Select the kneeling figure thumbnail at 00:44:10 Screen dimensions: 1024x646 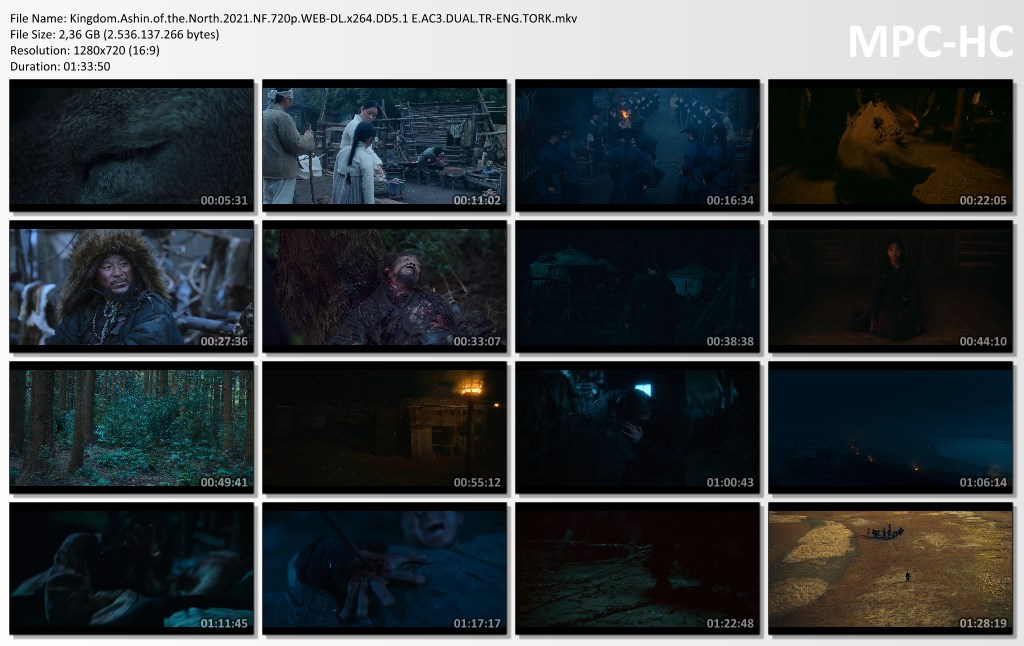tap(891, 287)
